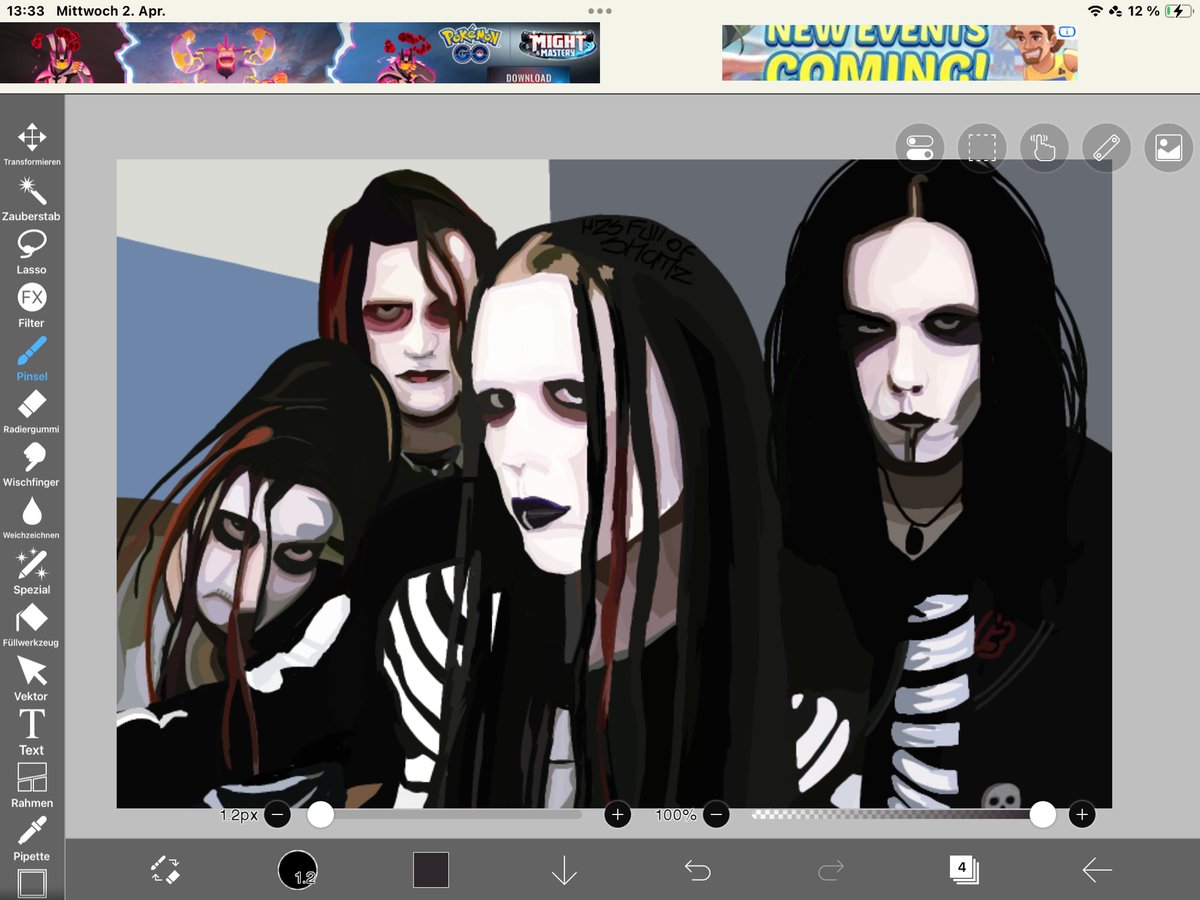Viewport: 1200px width, 900px height.
Task: Open the New Events Coming ad banner
Action: (x=900, y=53)
